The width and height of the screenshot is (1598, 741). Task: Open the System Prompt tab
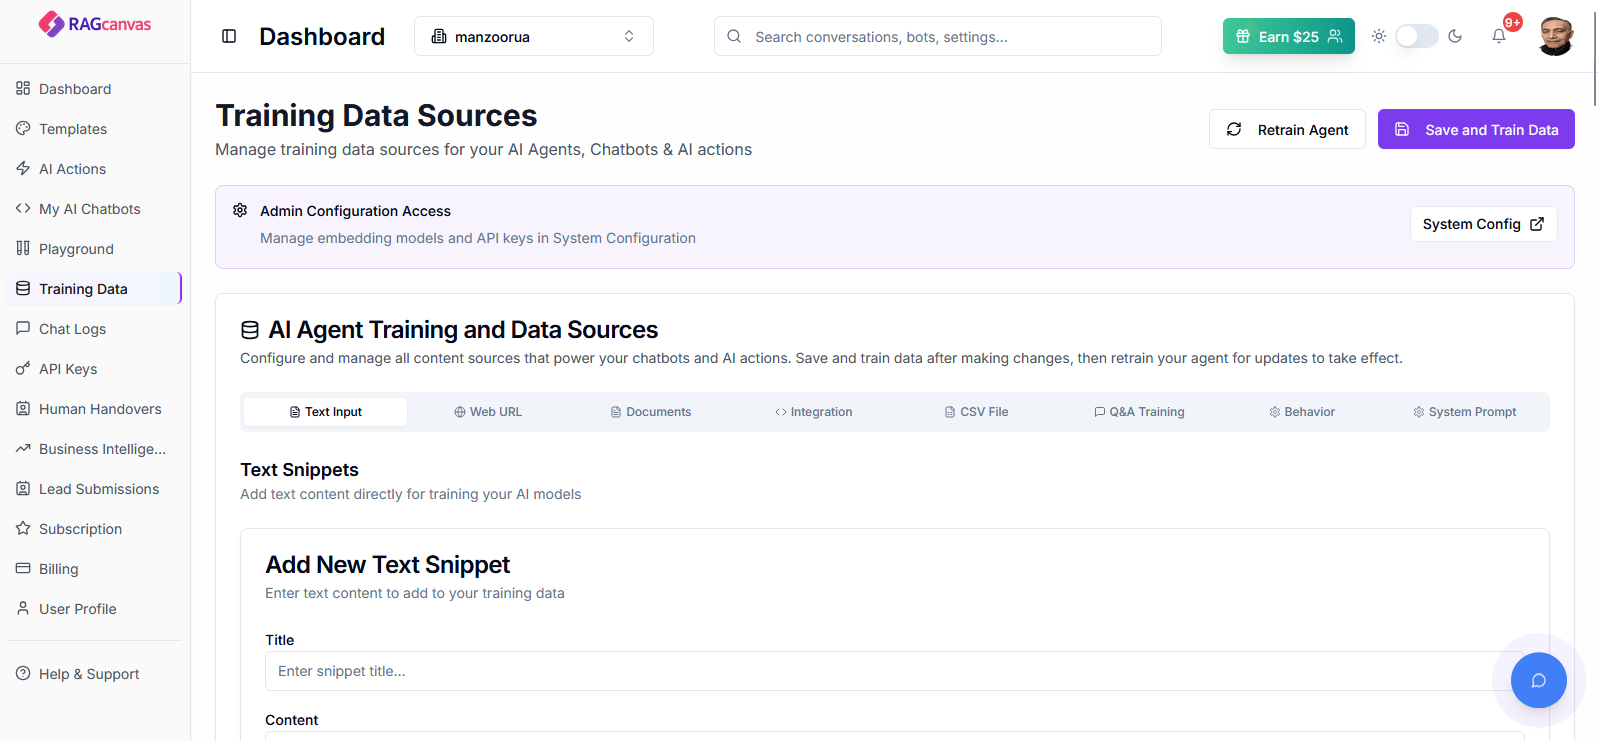pos(1464,412)
